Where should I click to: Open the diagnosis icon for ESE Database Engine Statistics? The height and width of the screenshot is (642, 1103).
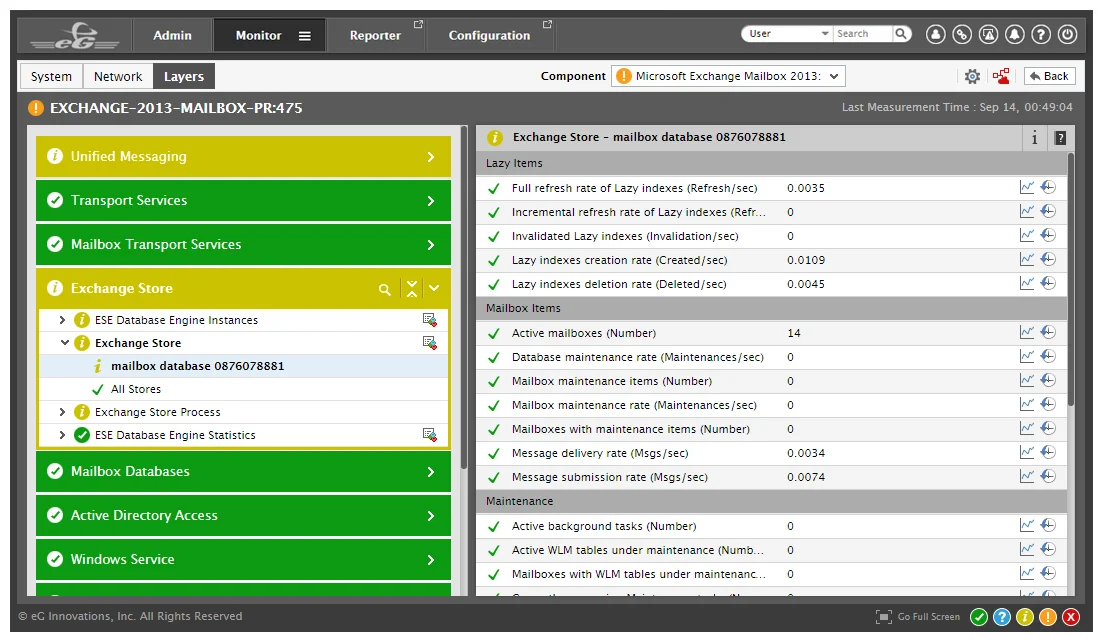pos(429,435)
